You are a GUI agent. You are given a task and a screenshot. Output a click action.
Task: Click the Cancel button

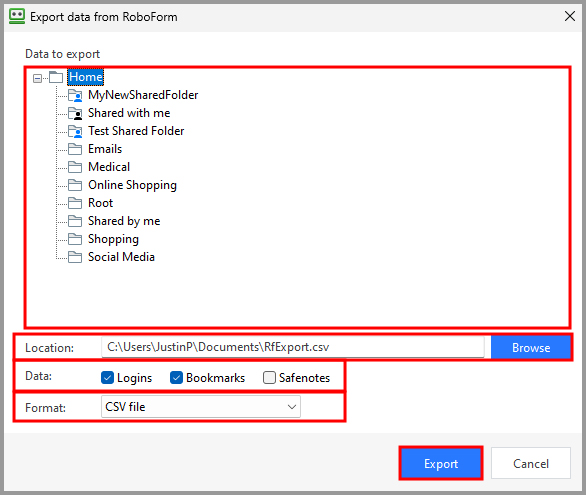(x=531, y=463)
